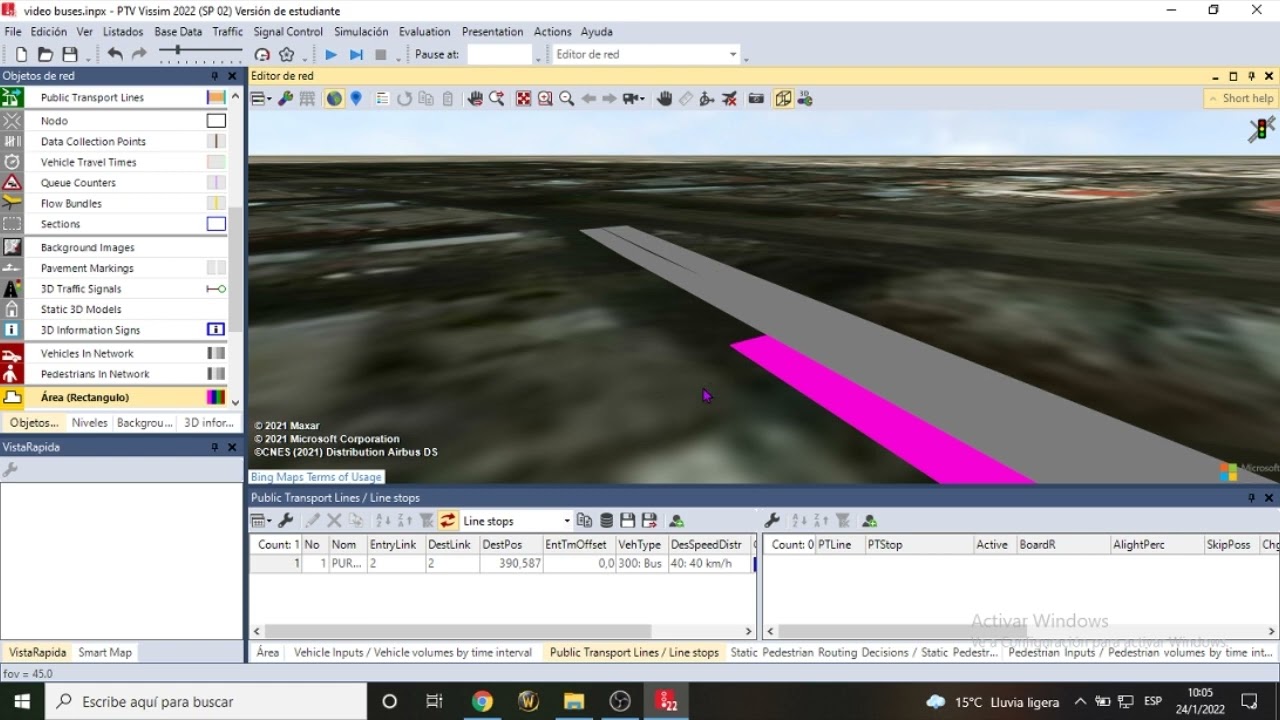Toggle 2D/3D mode cube icon
Image resolution: width=1280 pixels, height=720 pixels.
click(x=783, y=99)
